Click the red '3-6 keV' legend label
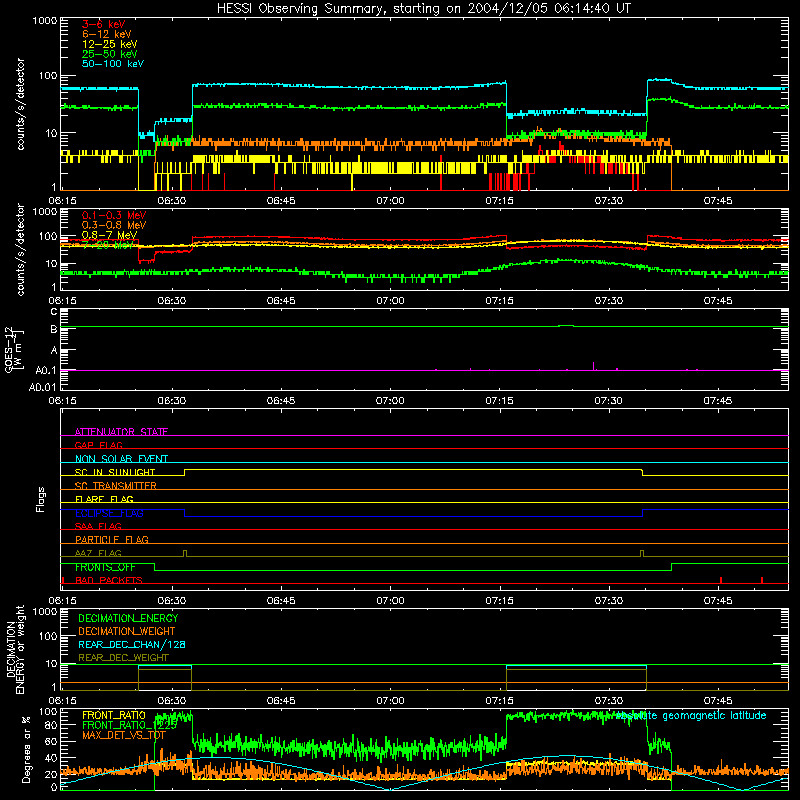 point(104,24)
